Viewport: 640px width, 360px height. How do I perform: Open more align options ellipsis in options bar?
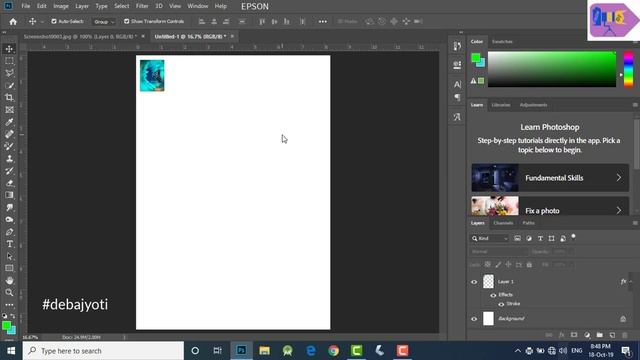(322, 22)
